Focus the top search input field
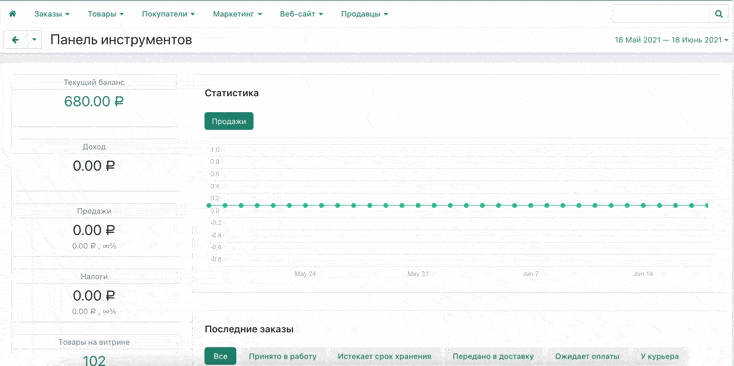 click(x=661, y=14)
